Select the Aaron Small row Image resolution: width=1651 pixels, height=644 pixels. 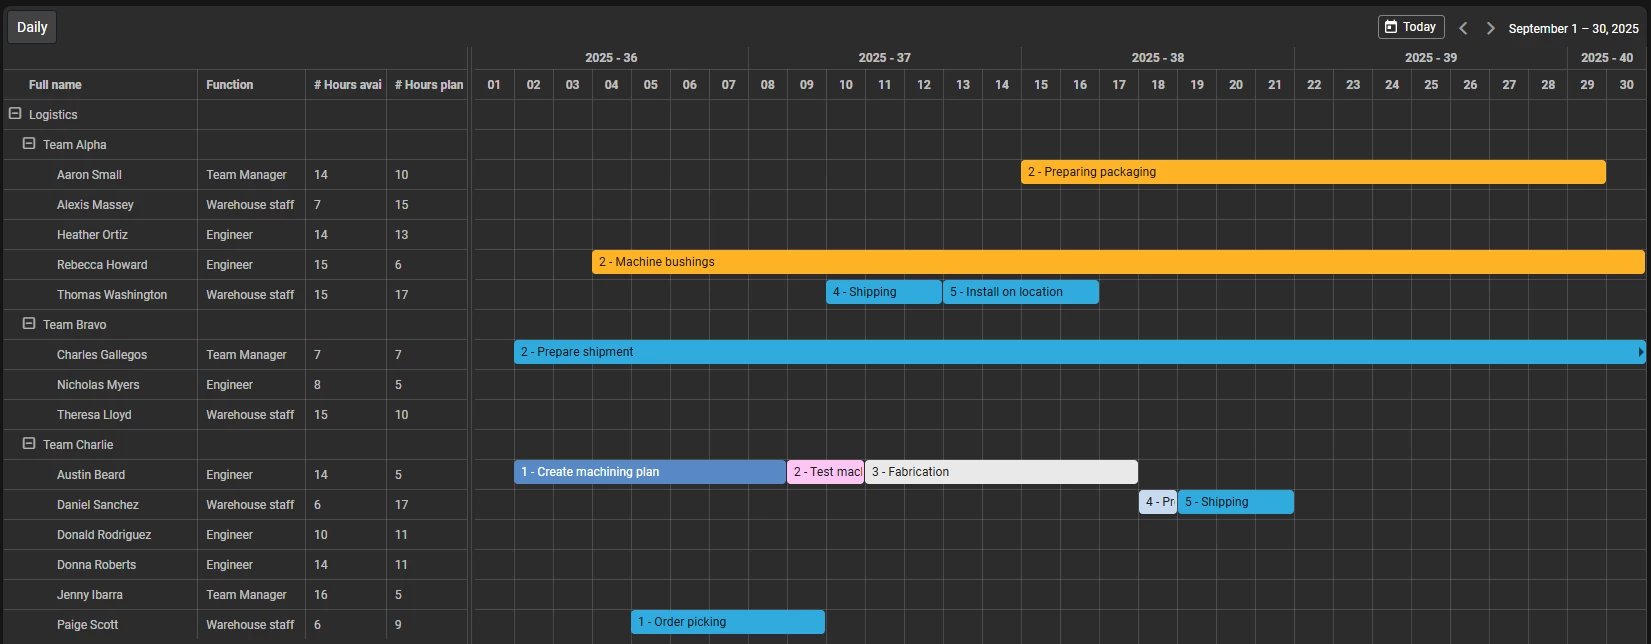coord(235,174)
